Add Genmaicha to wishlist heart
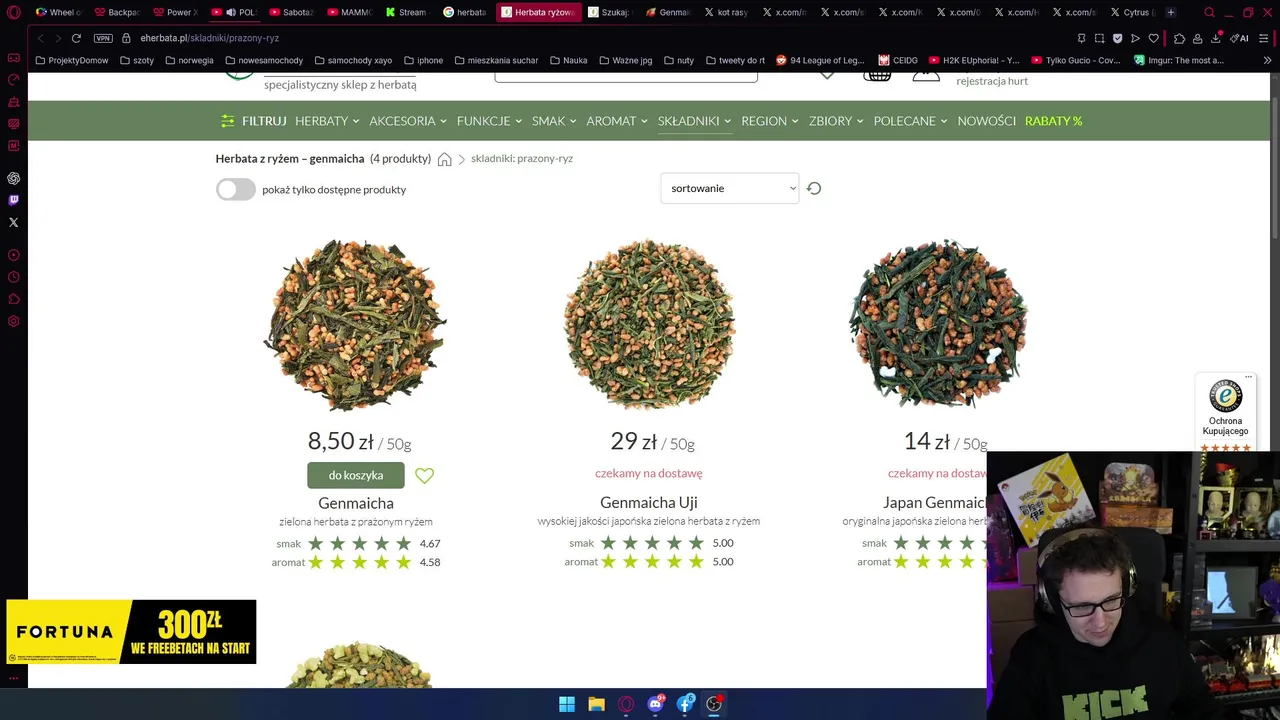The width and height of the screenshot is (1280, 720). click(x=424, y=476)
